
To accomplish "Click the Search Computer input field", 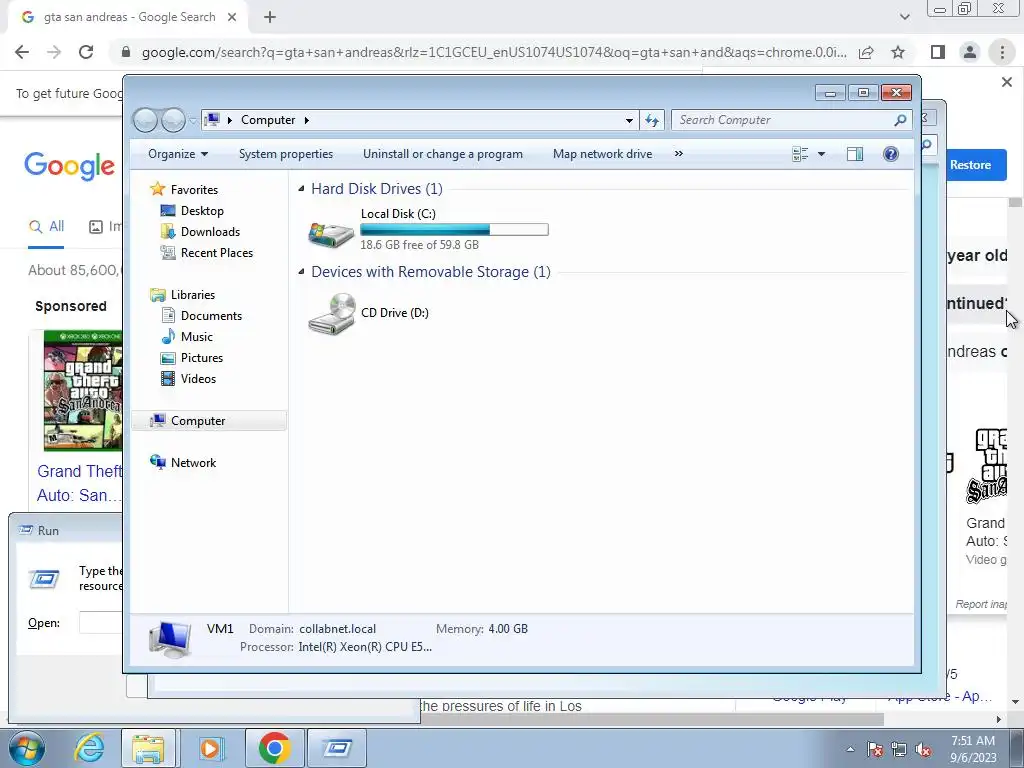I will coord(784,120).
